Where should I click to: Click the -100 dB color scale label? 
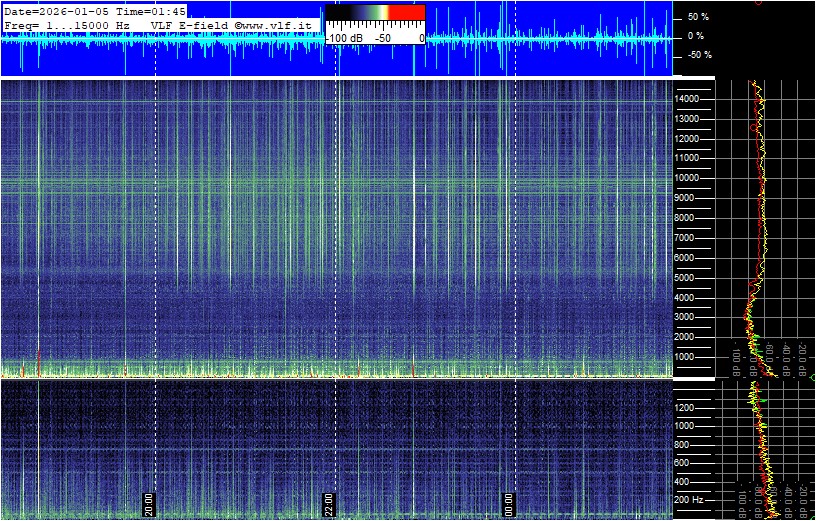pyautogui.click(x=344, y=37)
